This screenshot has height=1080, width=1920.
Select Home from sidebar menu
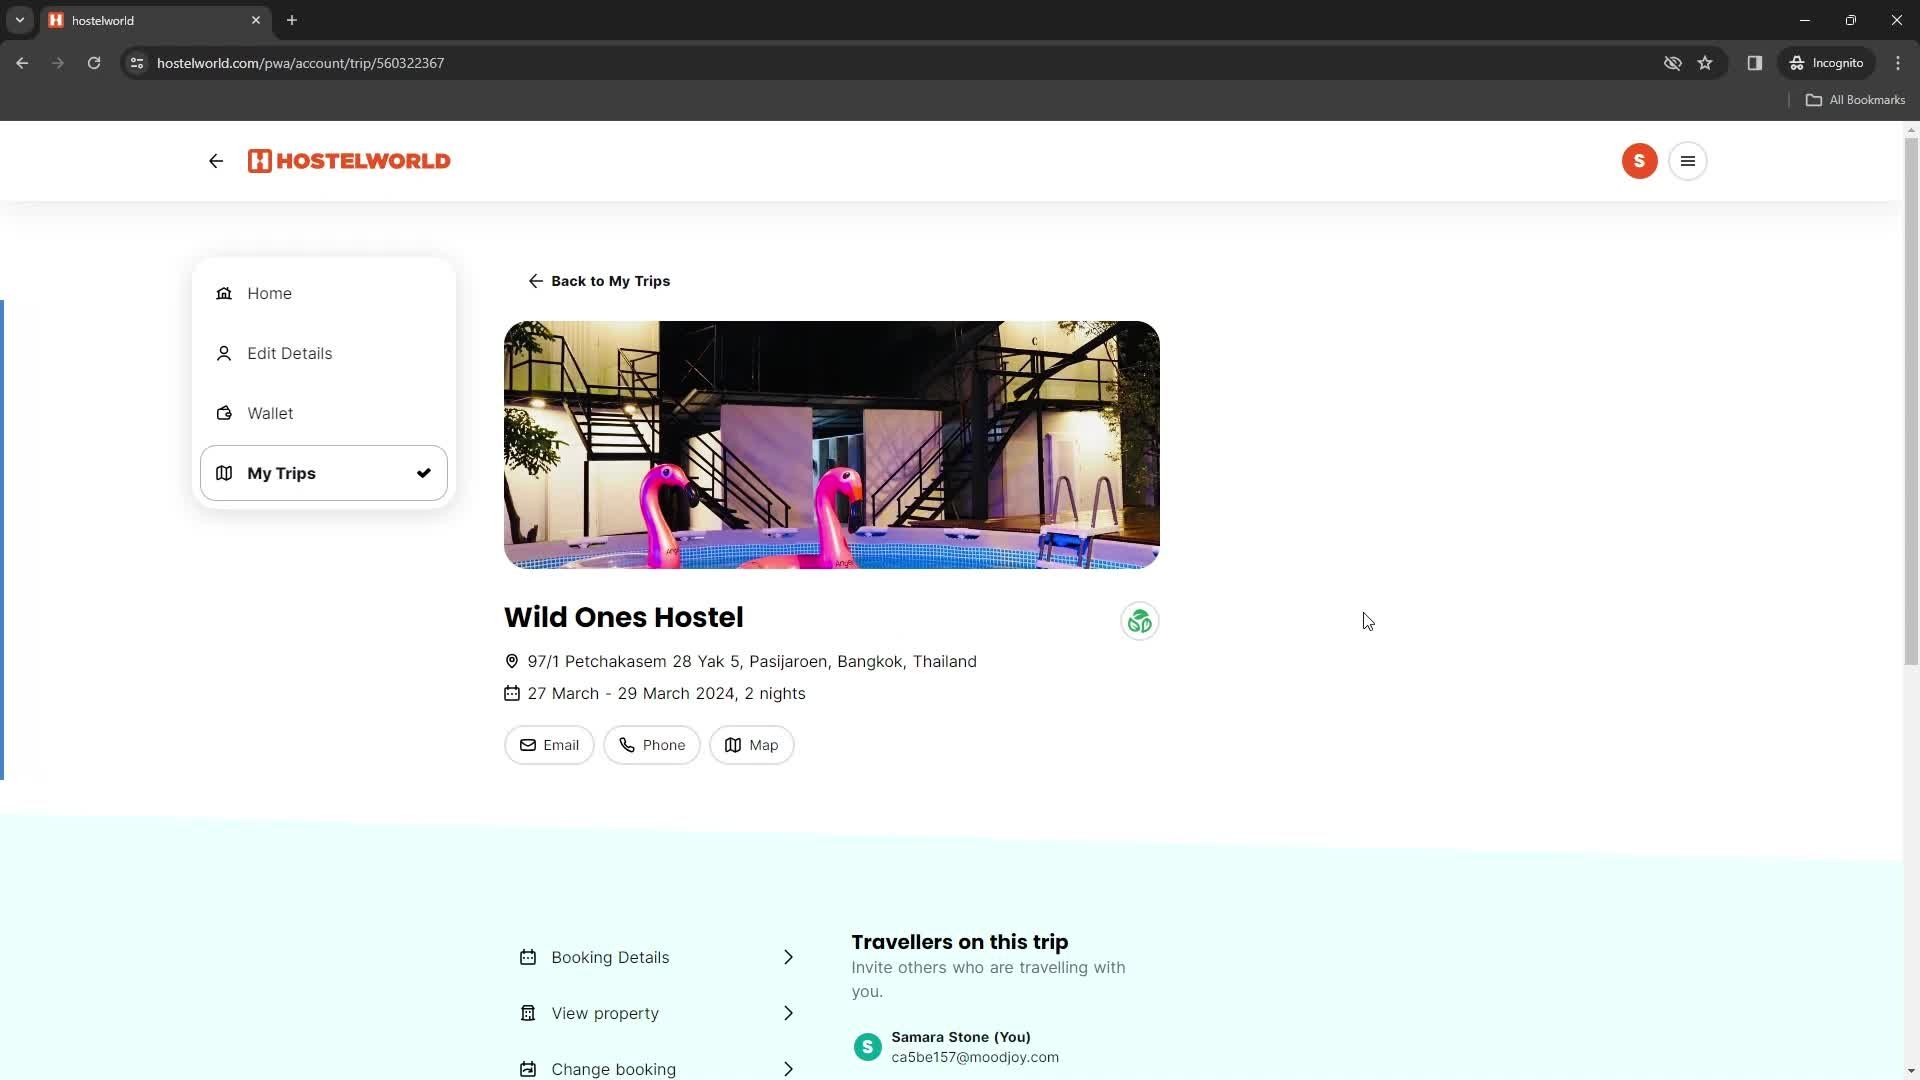tap(270, 293)
